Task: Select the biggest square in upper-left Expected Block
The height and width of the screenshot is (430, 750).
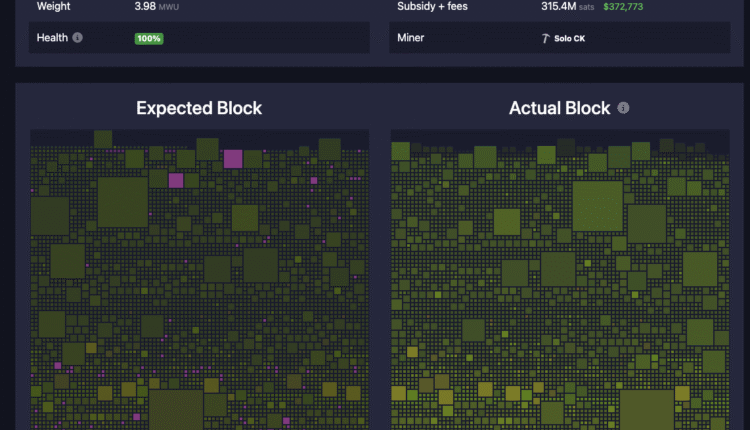Action: [123, 202]
